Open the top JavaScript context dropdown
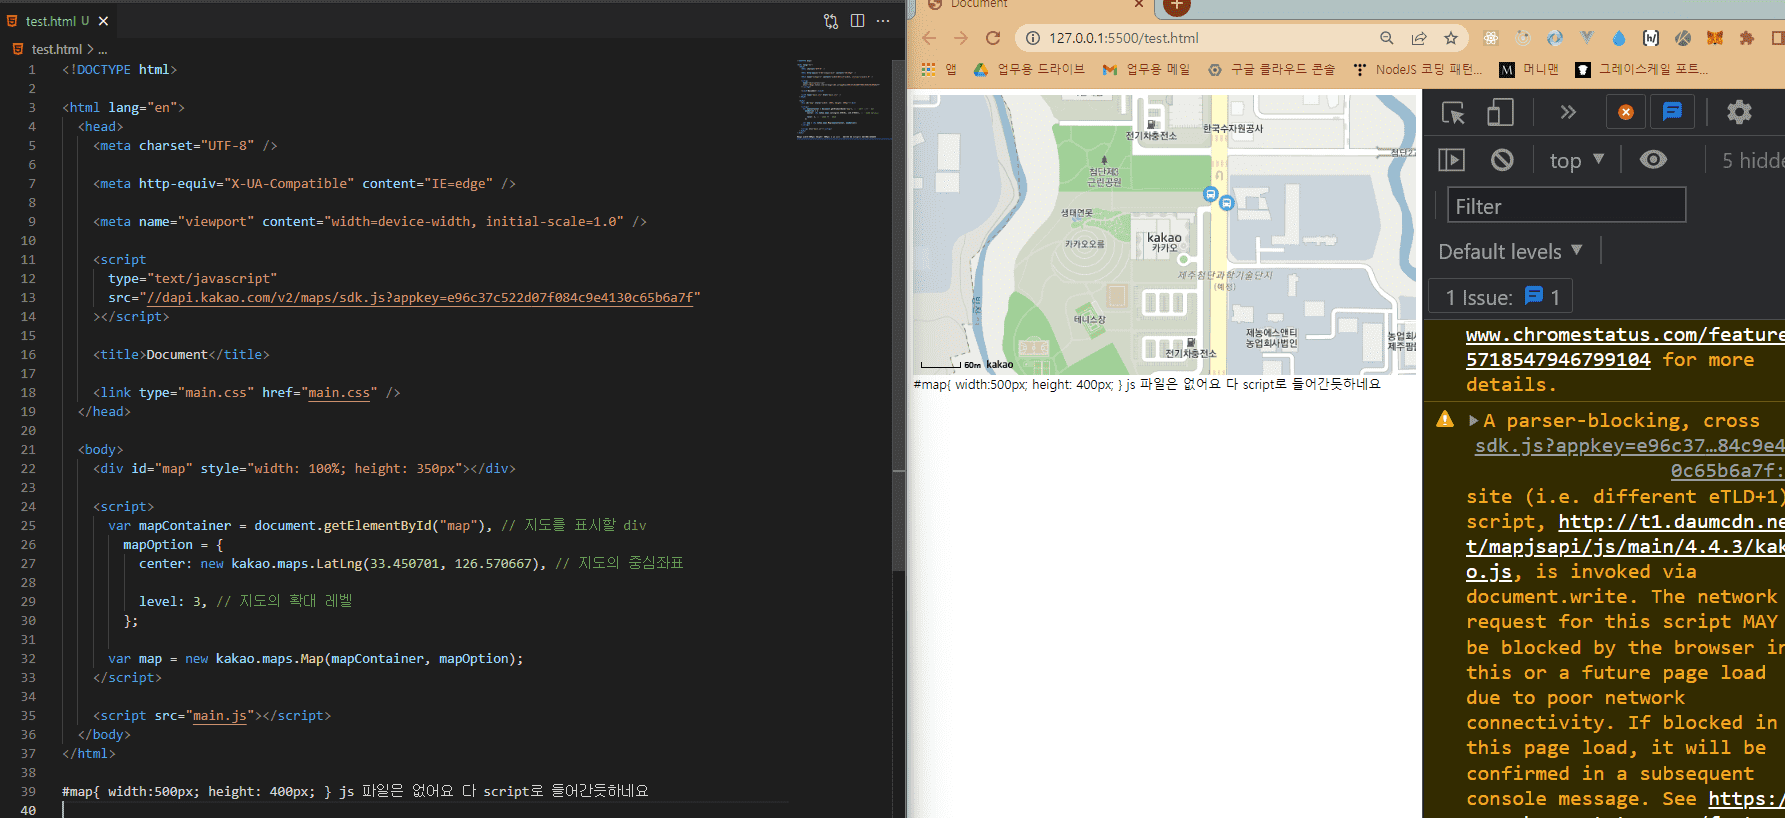 [1576, 160]
